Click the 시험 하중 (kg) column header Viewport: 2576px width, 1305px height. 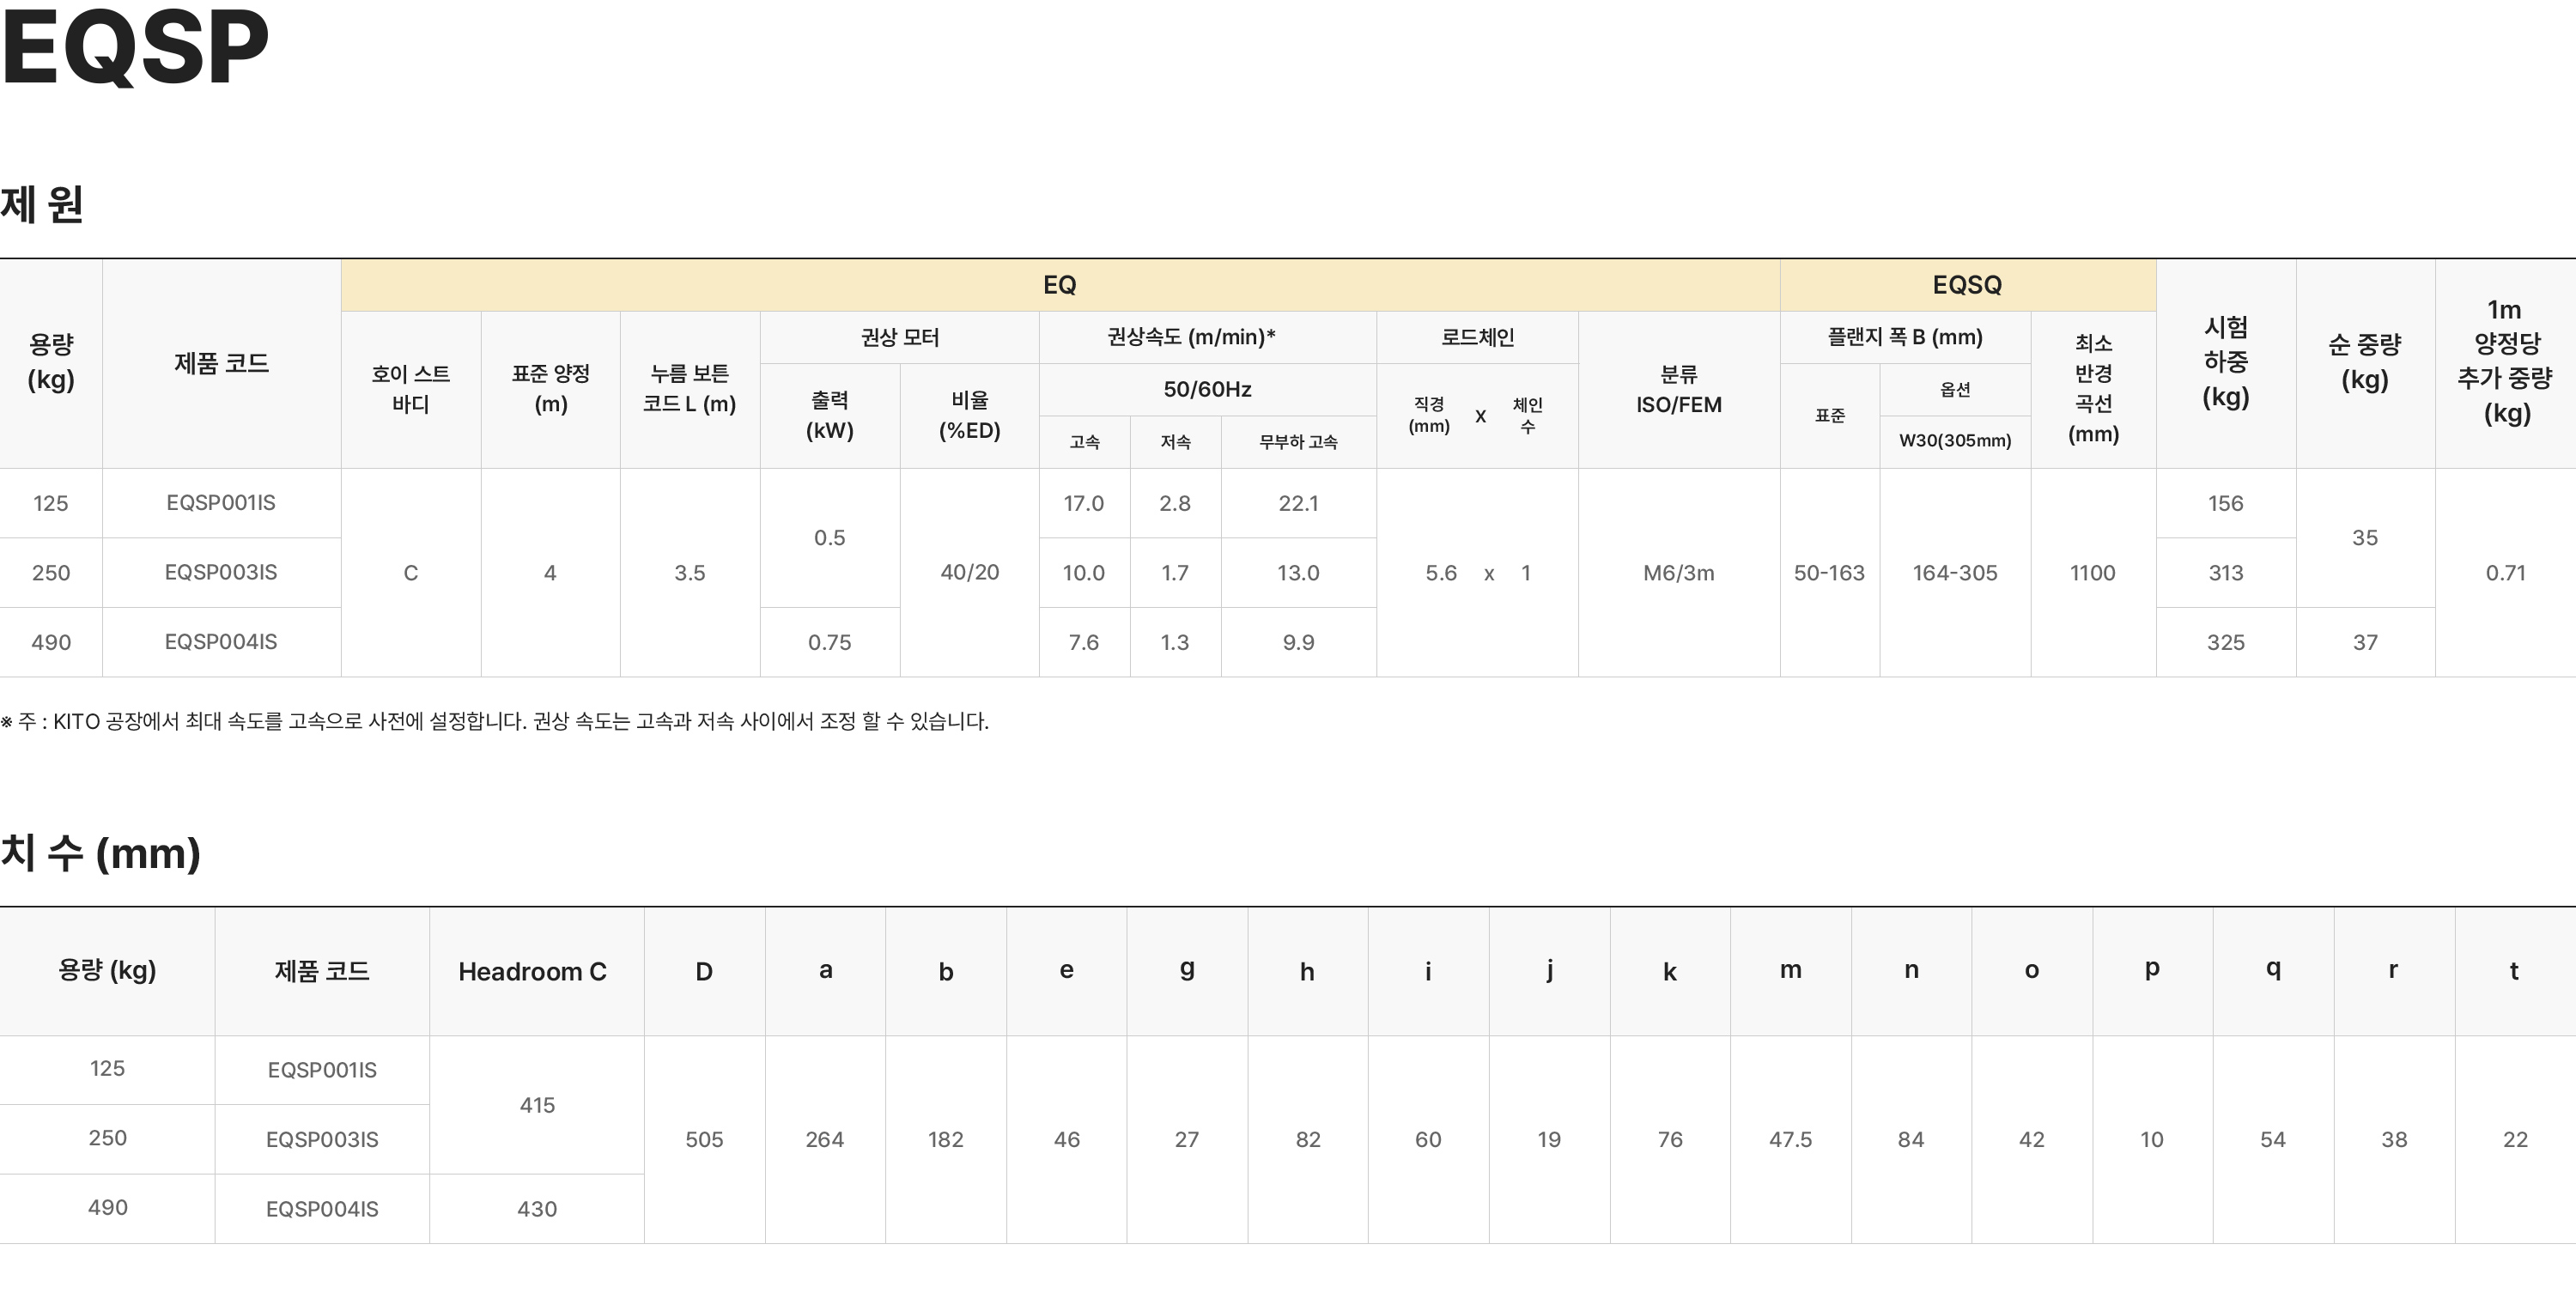click(2225, 362)
